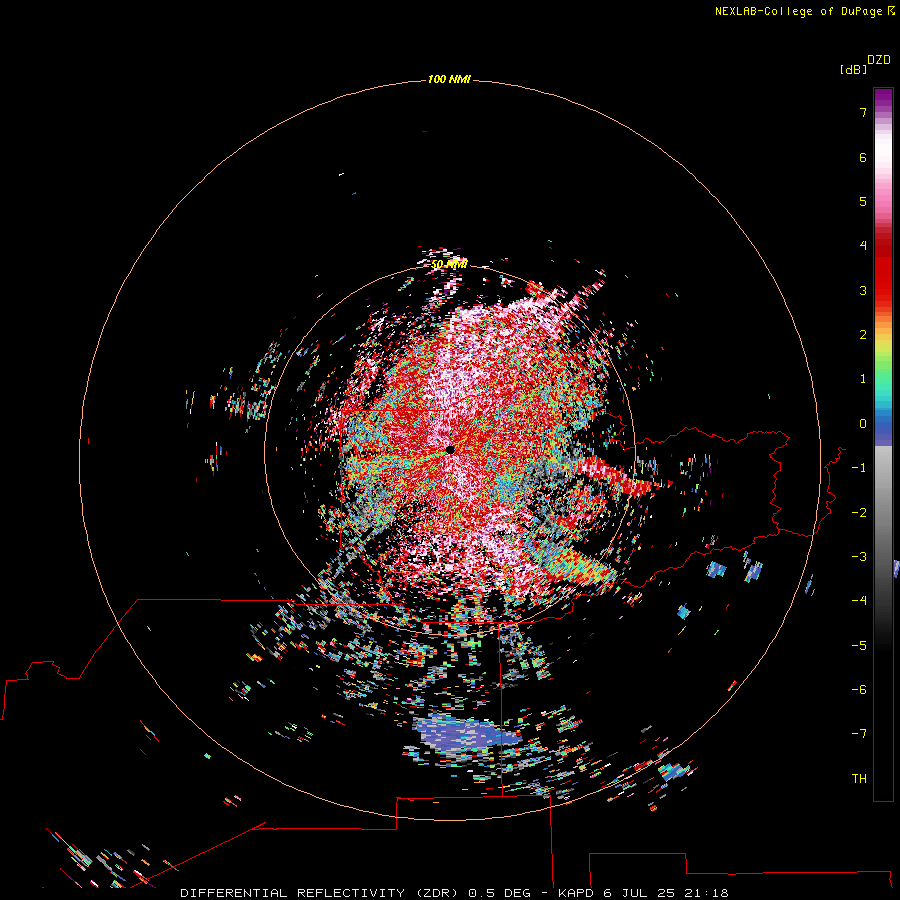Click the -1 value on color scale
The image size is (900, 900).
point(859,468)
